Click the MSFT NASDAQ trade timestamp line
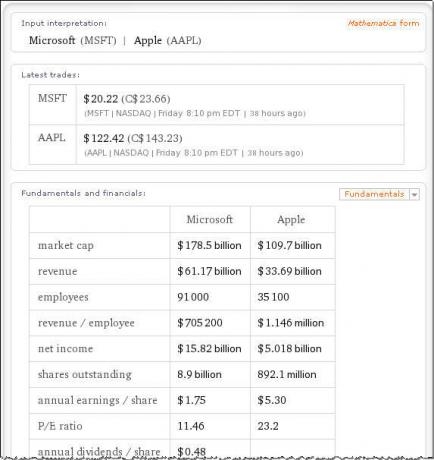The width and height of the screenshot is (434, 460). pos(195,113)
